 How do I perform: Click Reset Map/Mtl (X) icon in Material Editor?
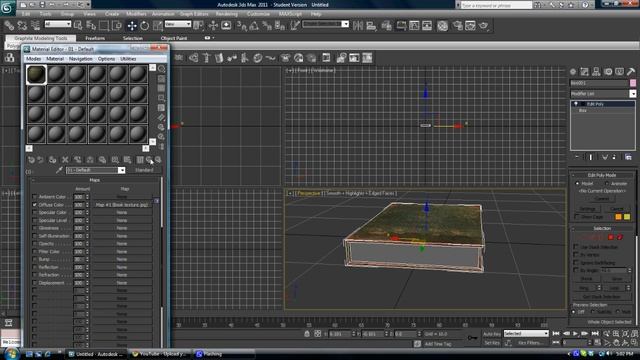[65, 160]
